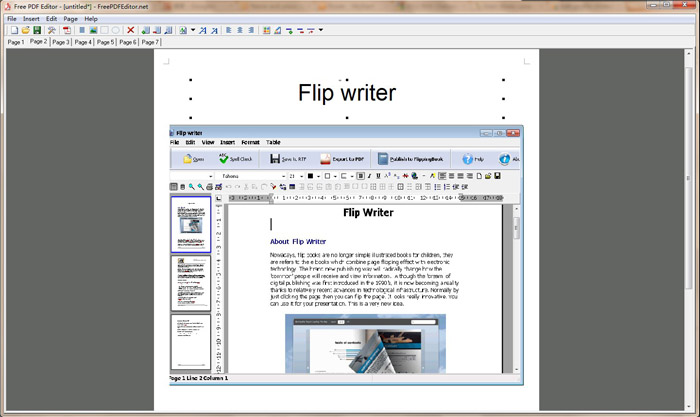The width and height of the screenshot is (700, 417).
Task: Click the line icon with the red minus
Action: (x=300, y=30)
